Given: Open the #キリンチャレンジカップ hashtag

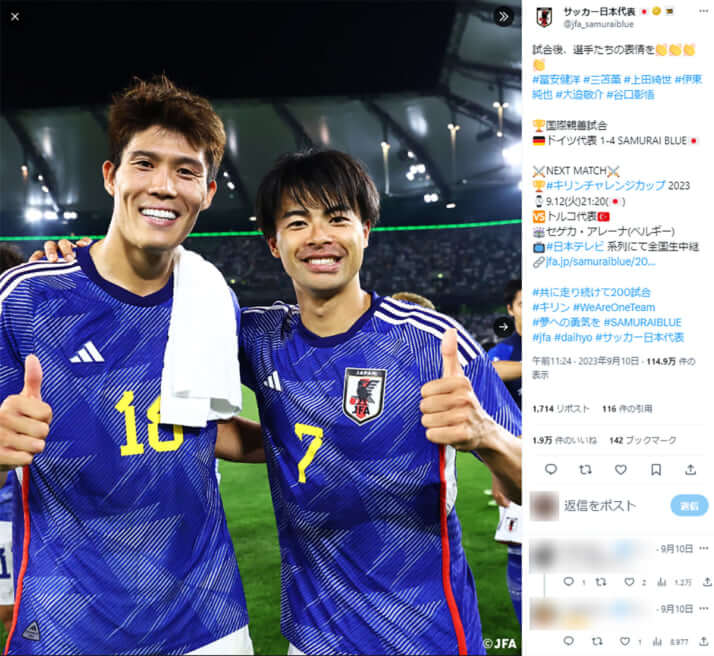Looking at the screenshot, I should (x=606, y=186).
